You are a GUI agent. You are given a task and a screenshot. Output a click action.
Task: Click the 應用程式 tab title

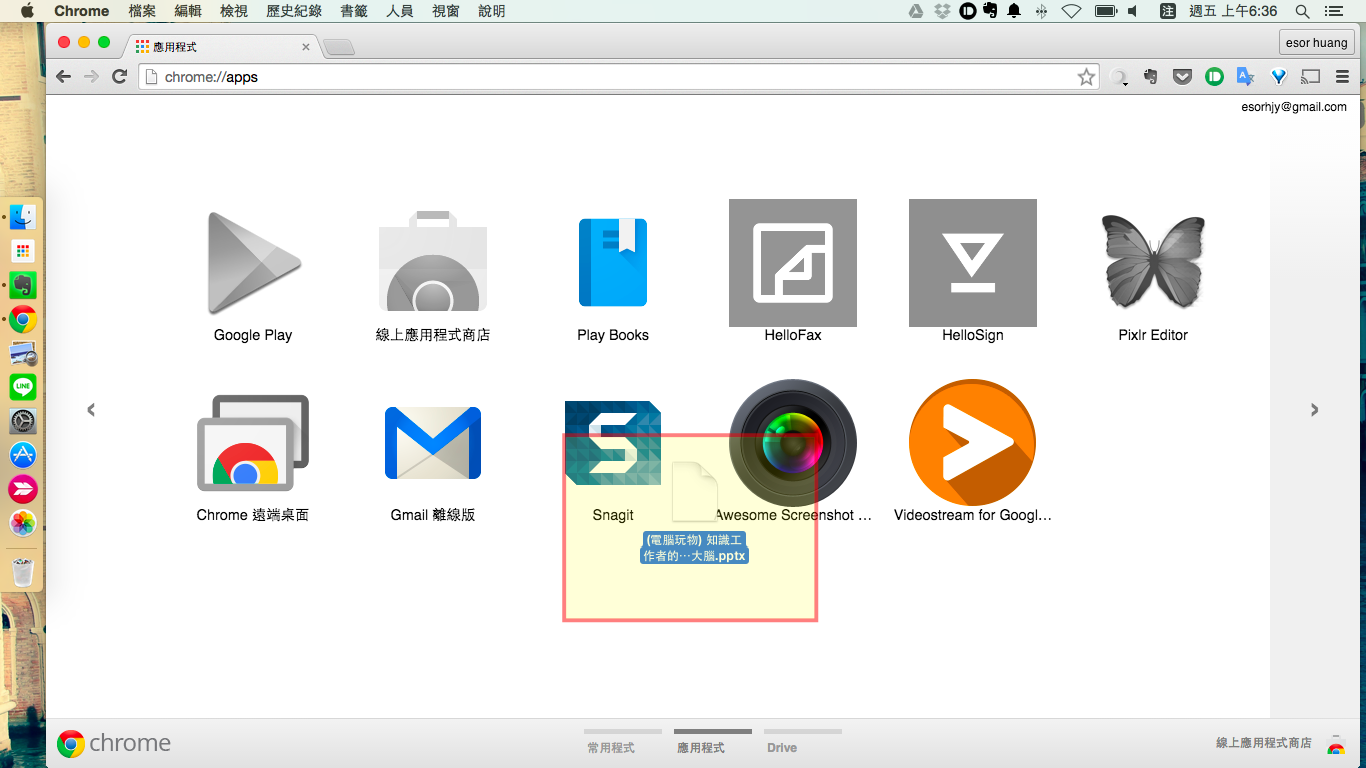[175, 47]
